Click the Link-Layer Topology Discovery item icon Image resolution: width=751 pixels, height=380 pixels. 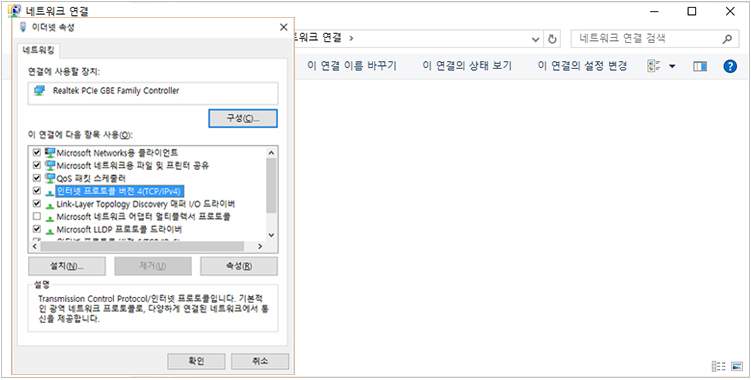click(x=50, y=205)
